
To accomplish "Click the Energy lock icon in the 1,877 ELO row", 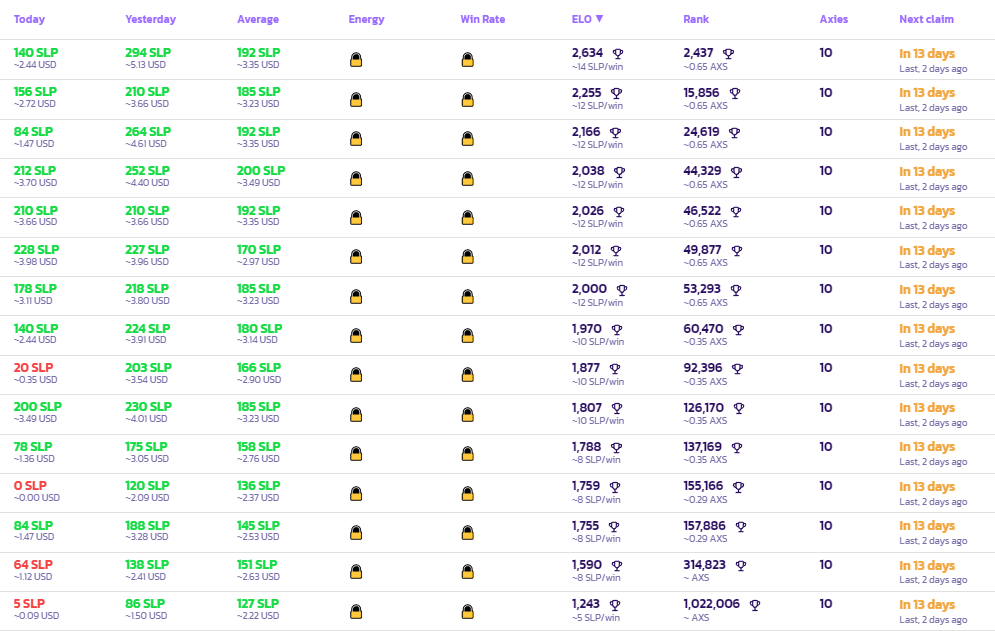I will tap(356, 375).
